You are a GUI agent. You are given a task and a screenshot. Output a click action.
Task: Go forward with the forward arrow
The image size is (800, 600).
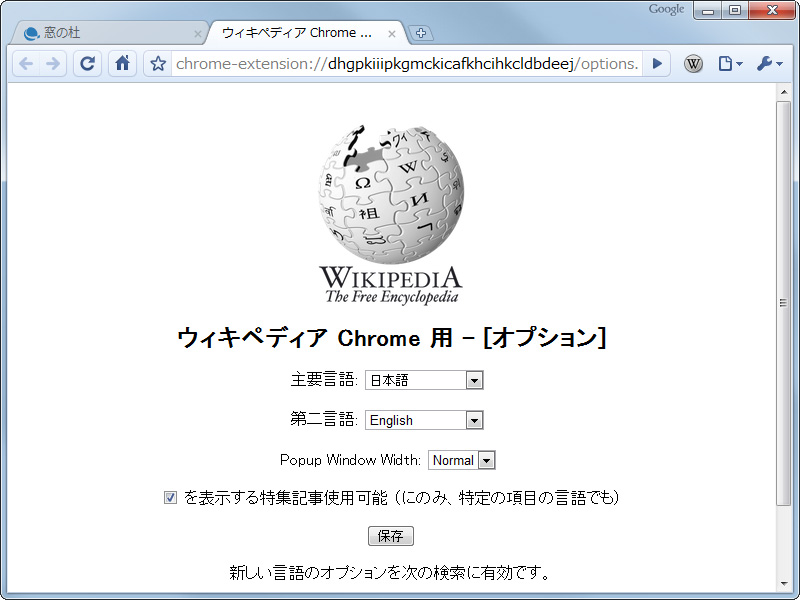click(53, 64)
